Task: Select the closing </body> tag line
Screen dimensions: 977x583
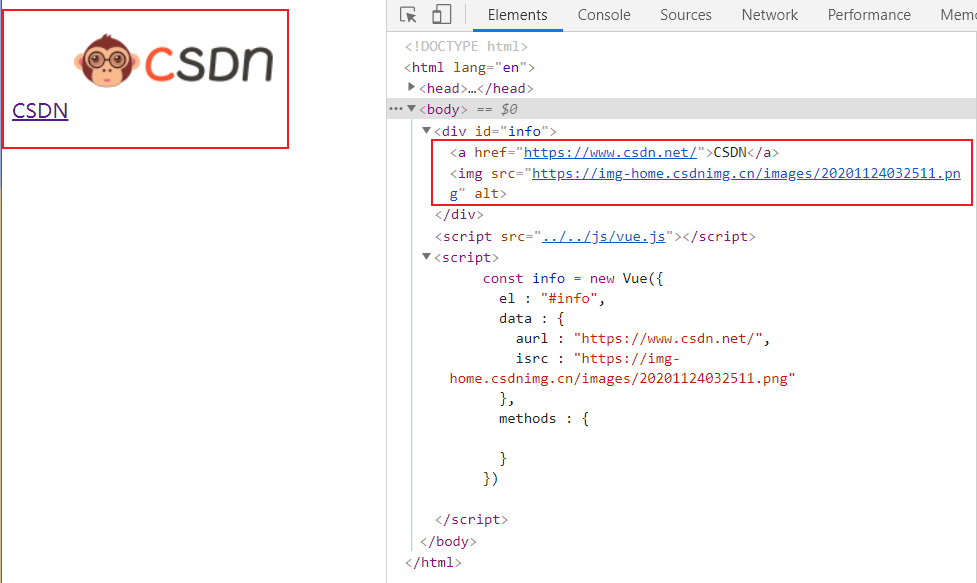Action: pos(449,541)
